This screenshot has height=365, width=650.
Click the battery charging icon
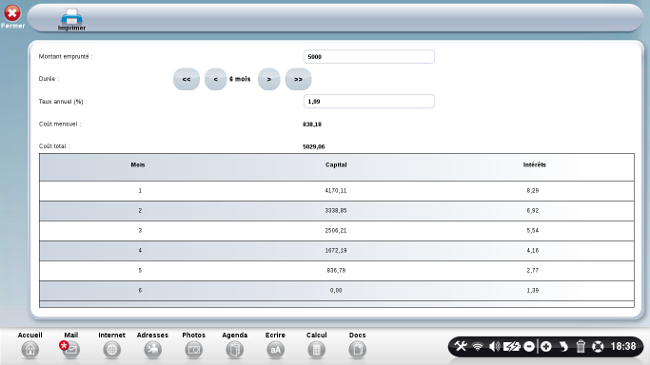(x=512, y=346)
